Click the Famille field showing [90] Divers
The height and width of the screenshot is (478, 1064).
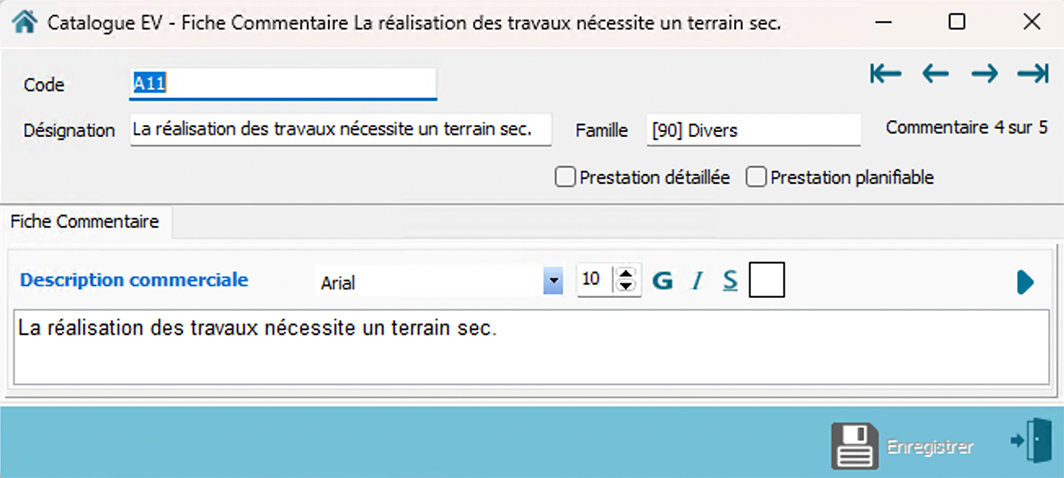click(x=753, y=130)
